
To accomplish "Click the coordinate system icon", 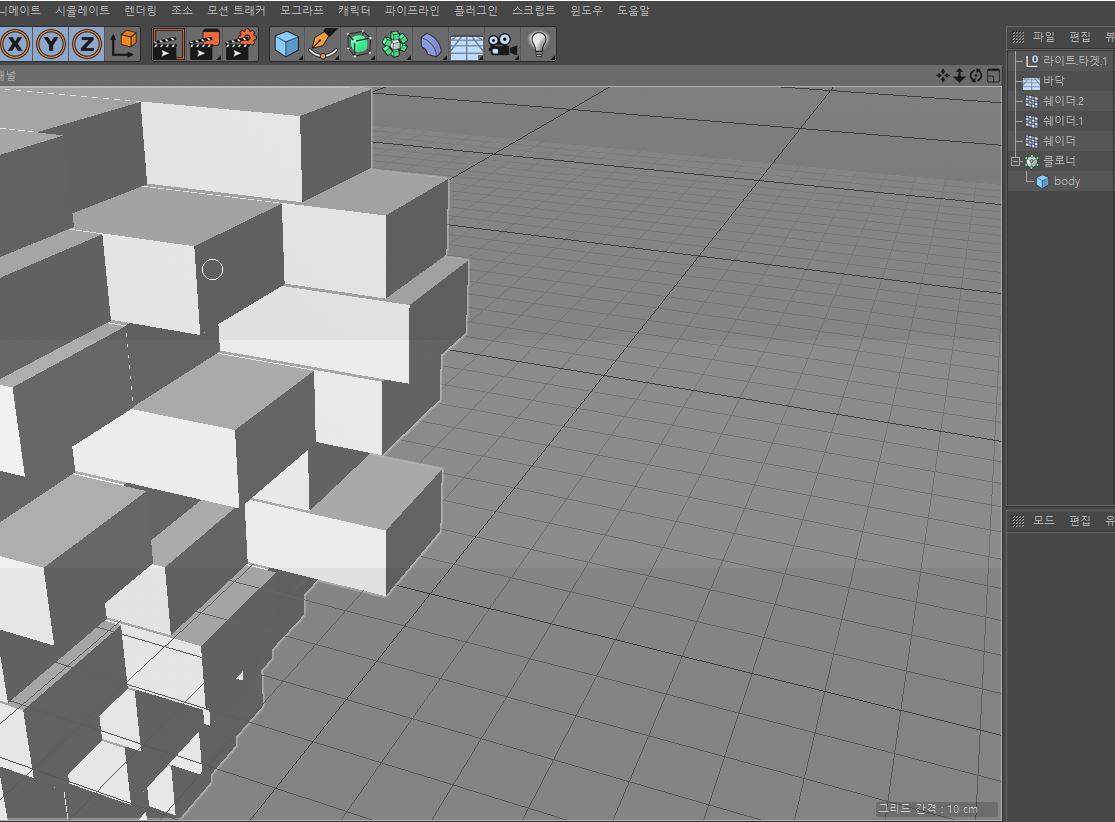I will point(123,44).
